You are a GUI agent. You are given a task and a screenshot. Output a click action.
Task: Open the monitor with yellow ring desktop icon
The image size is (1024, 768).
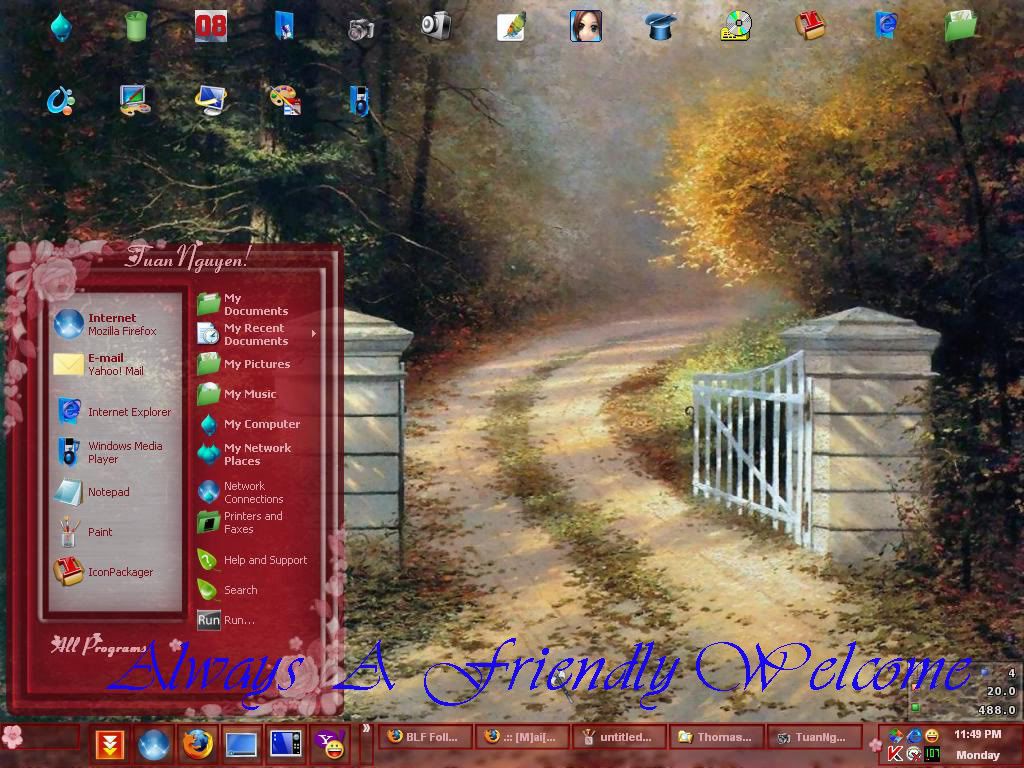point(210,101)
